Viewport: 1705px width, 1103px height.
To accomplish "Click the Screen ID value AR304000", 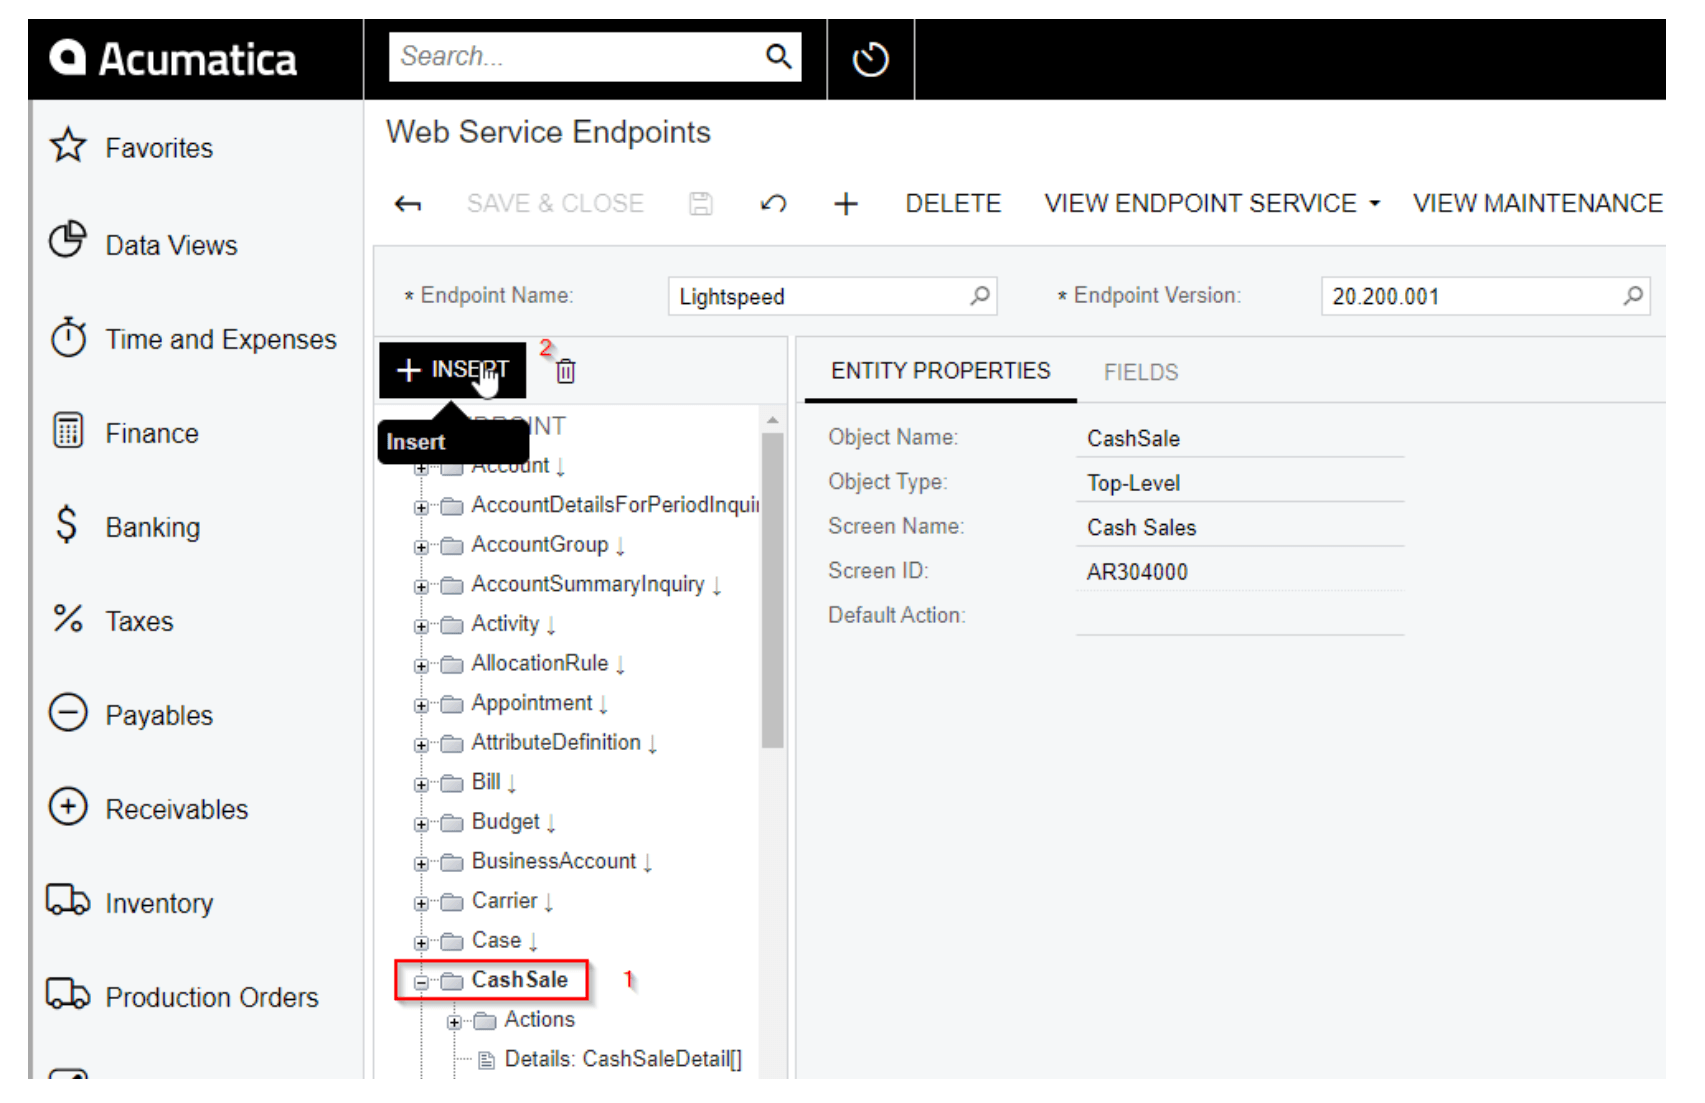I will click(1137, 572).
